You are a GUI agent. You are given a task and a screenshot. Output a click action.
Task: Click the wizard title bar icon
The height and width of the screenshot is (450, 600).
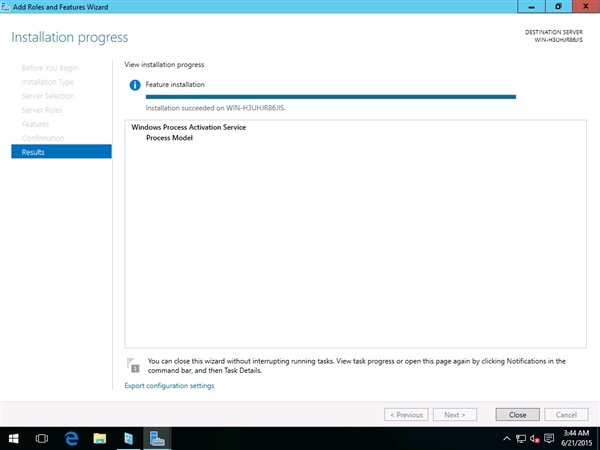(x=6, y=7)
